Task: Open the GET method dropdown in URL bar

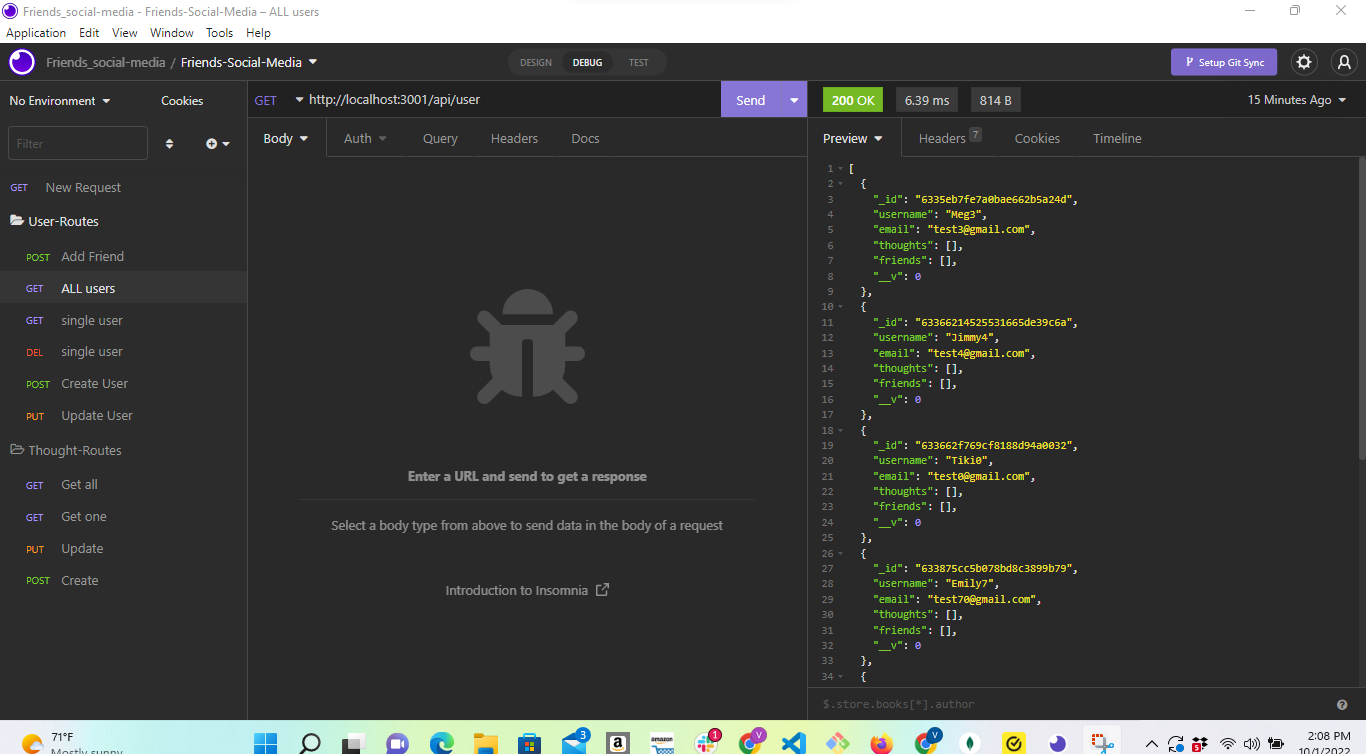Action: (x=275, y=99)
